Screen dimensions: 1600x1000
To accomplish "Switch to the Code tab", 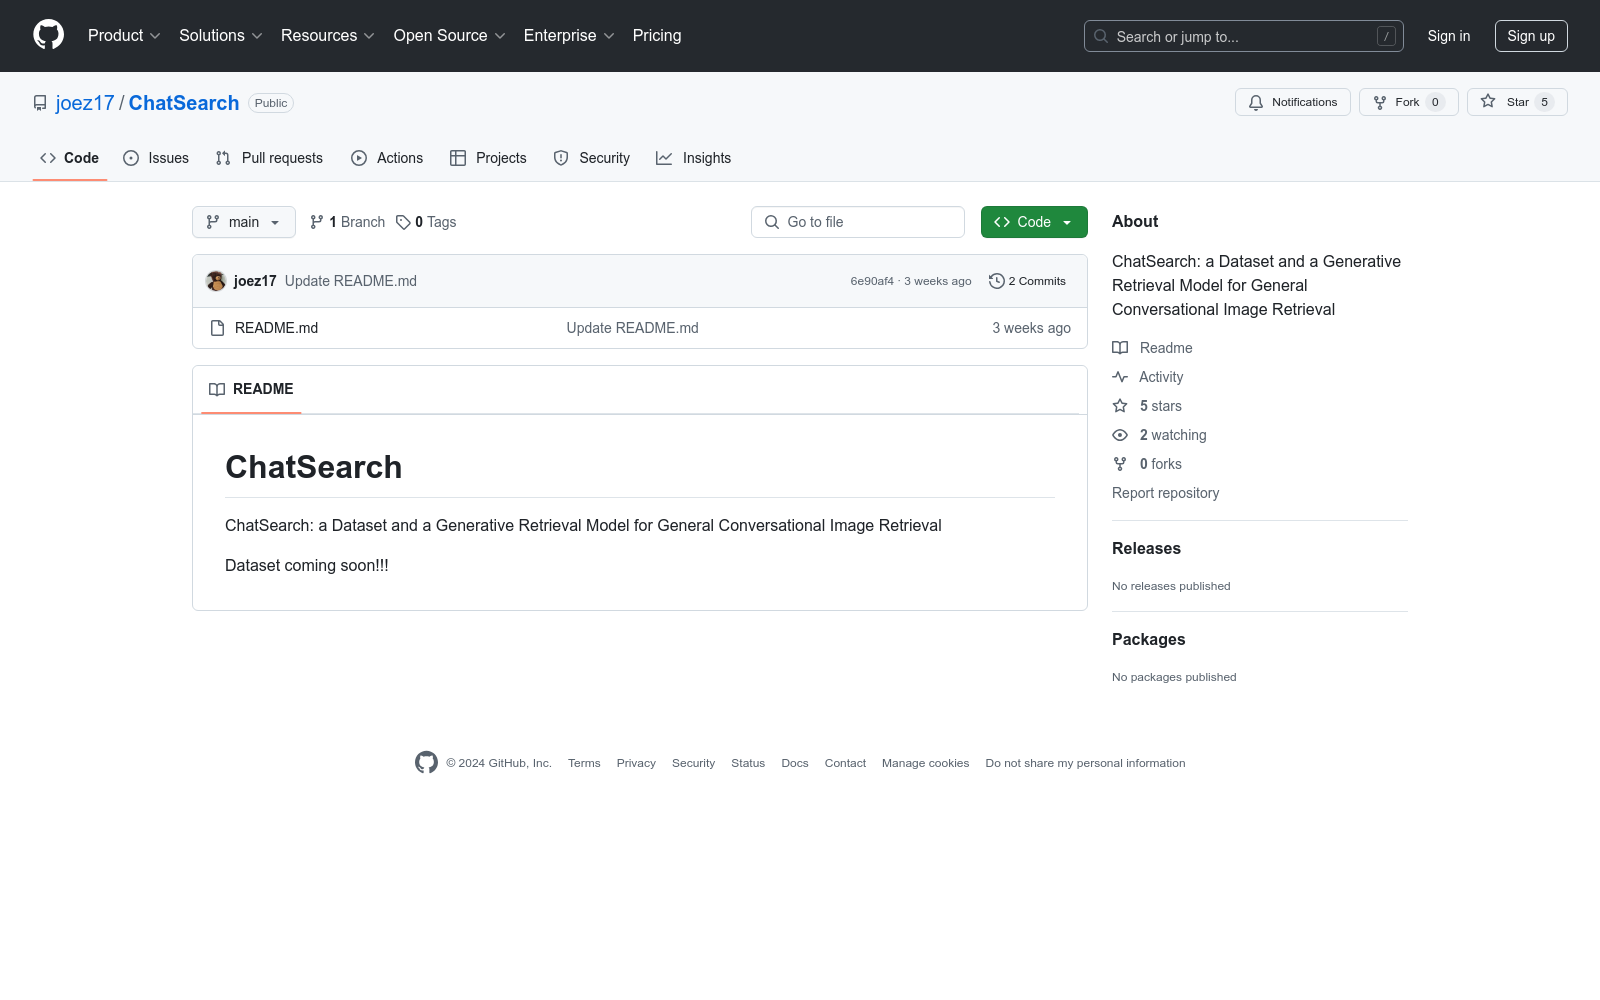I will click(x=69, y=158).
